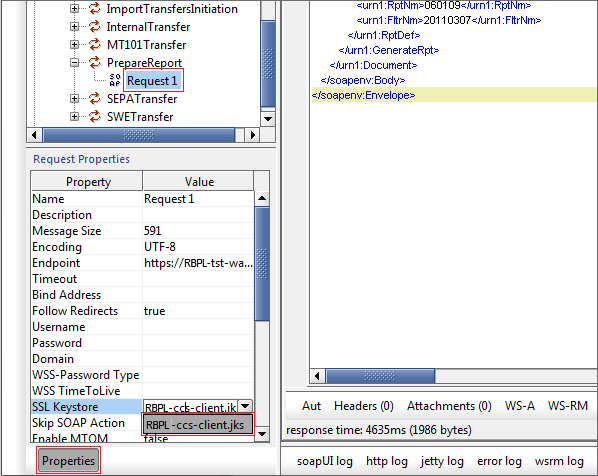Click the Value column header
The image size is (598, 476).
click(x=198, y=182)
